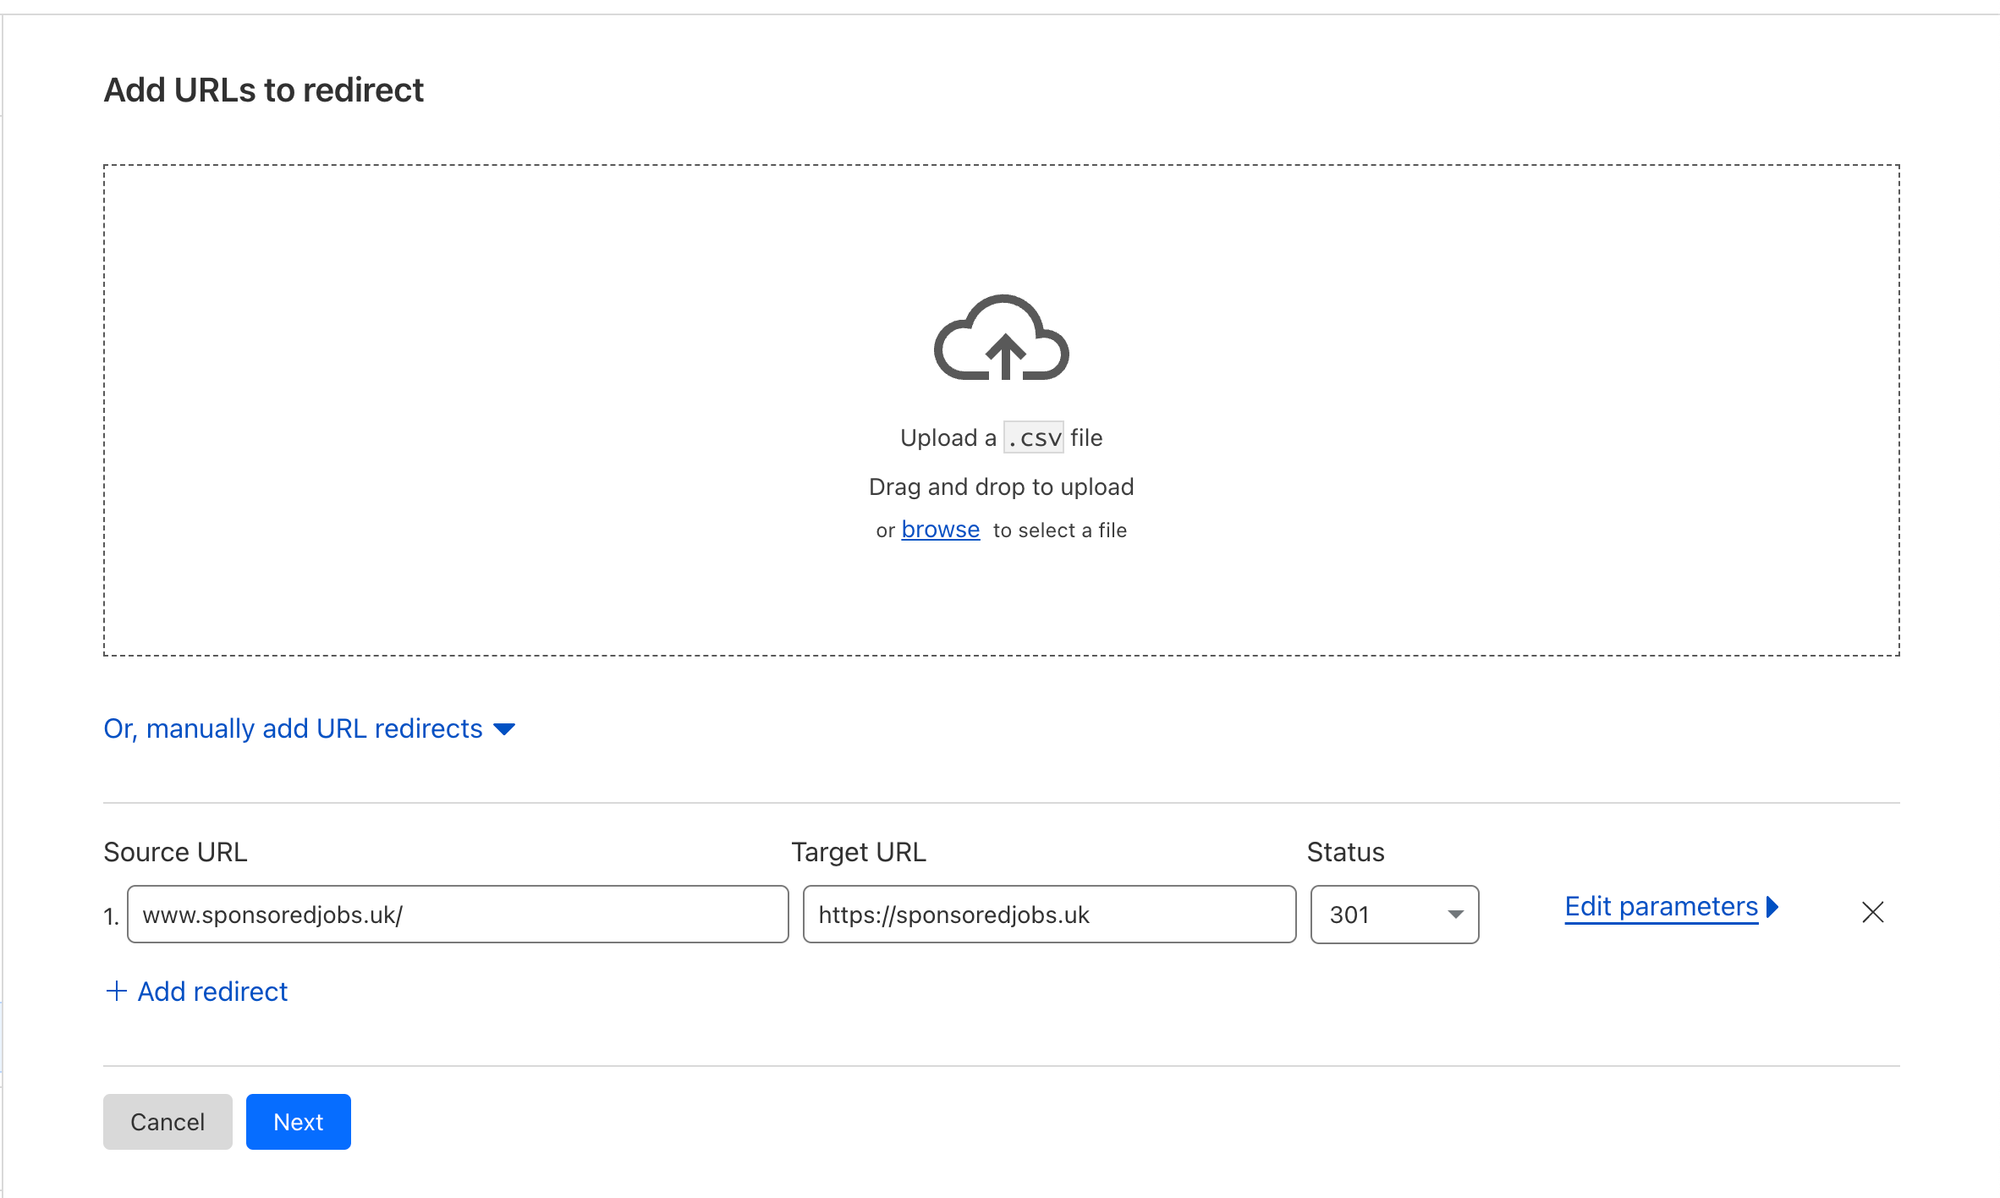
Task: Click the Status column label
Action: [x=1345, y=852]
